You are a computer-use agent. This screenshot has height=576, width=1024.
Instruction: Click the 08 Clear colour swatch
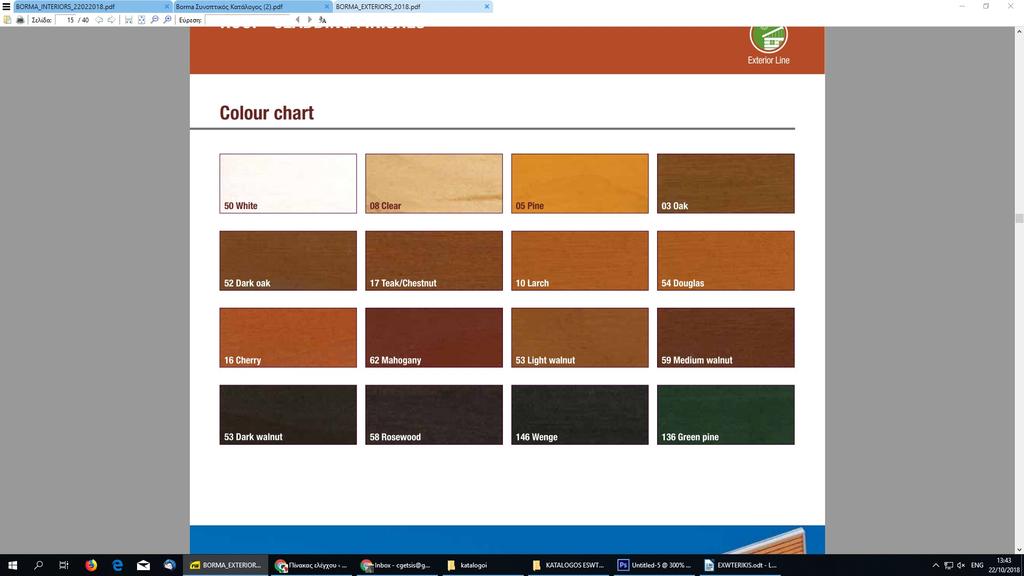point(434,184)
